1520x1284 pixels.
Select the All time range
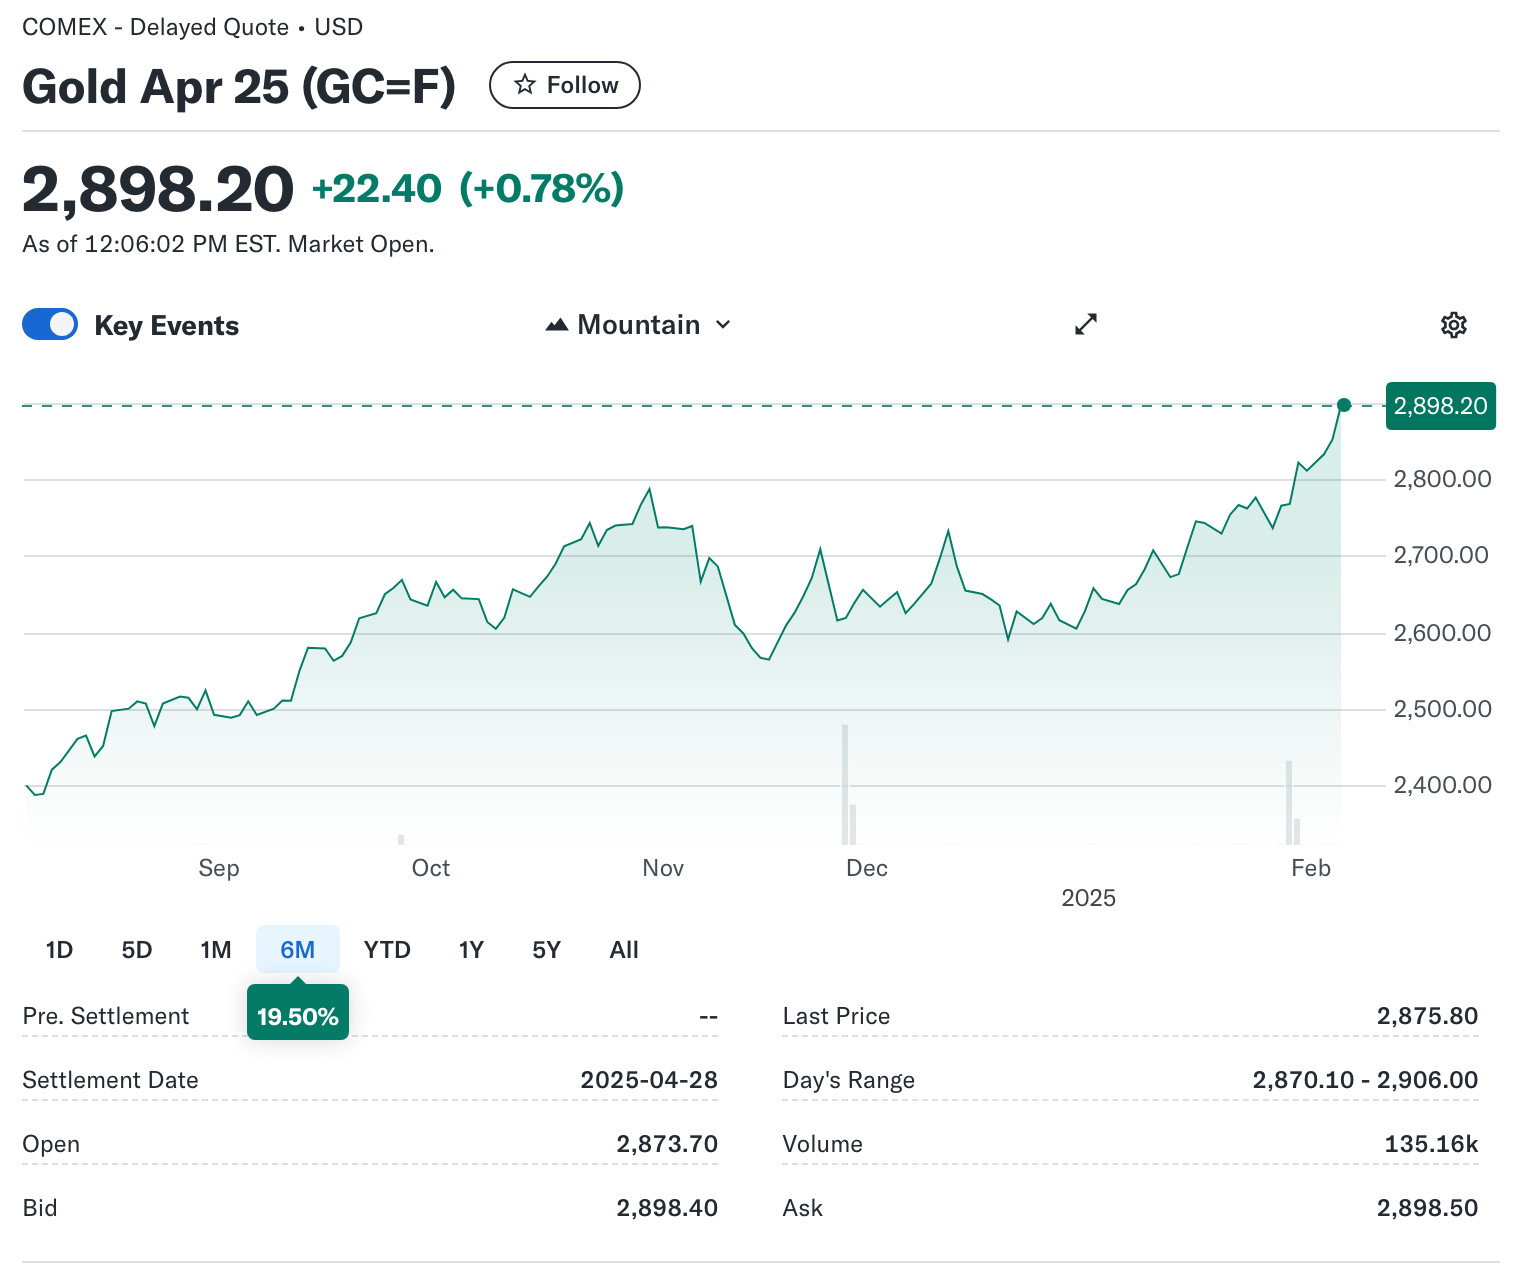pos(624,950)
